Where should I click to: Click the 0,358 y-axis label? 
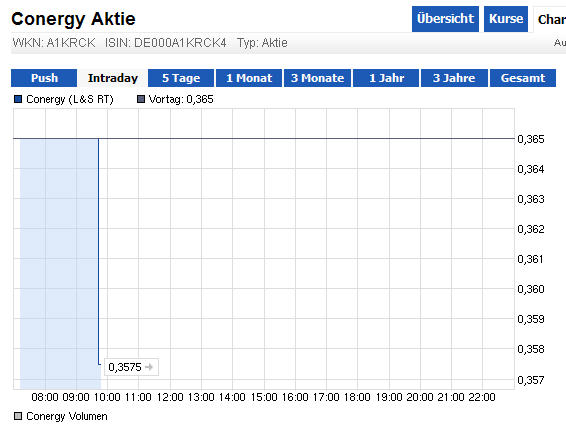(x=531, y=349)
